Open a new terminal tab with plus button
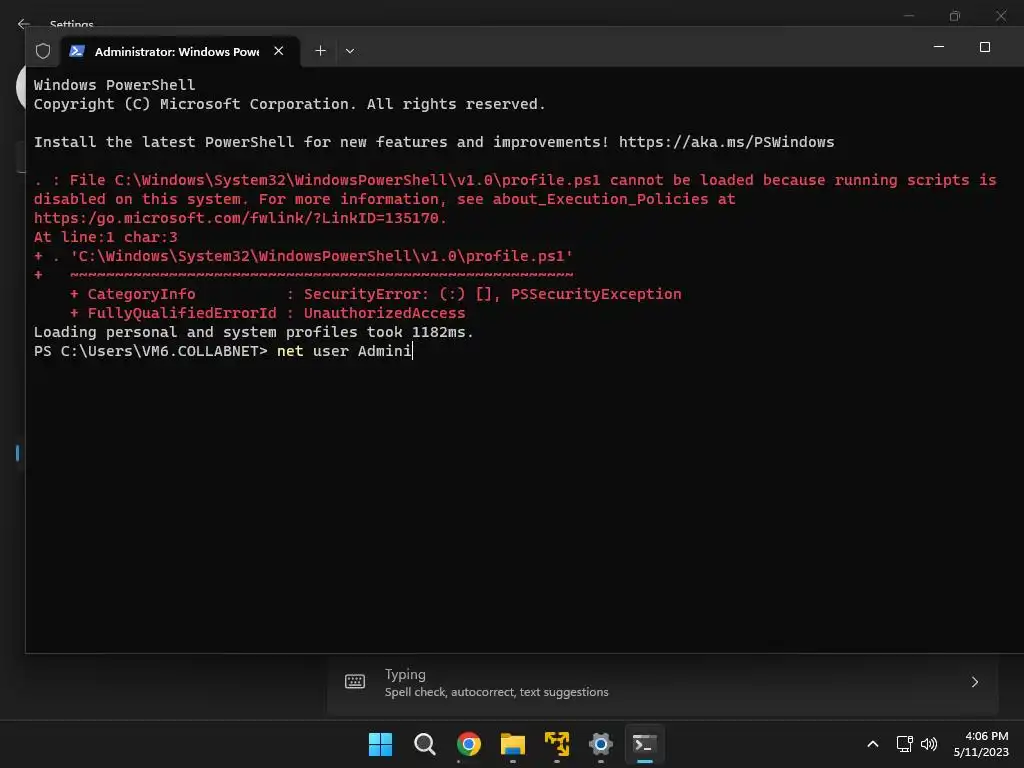Screen dimensions: 1024x768 [320, 51]
